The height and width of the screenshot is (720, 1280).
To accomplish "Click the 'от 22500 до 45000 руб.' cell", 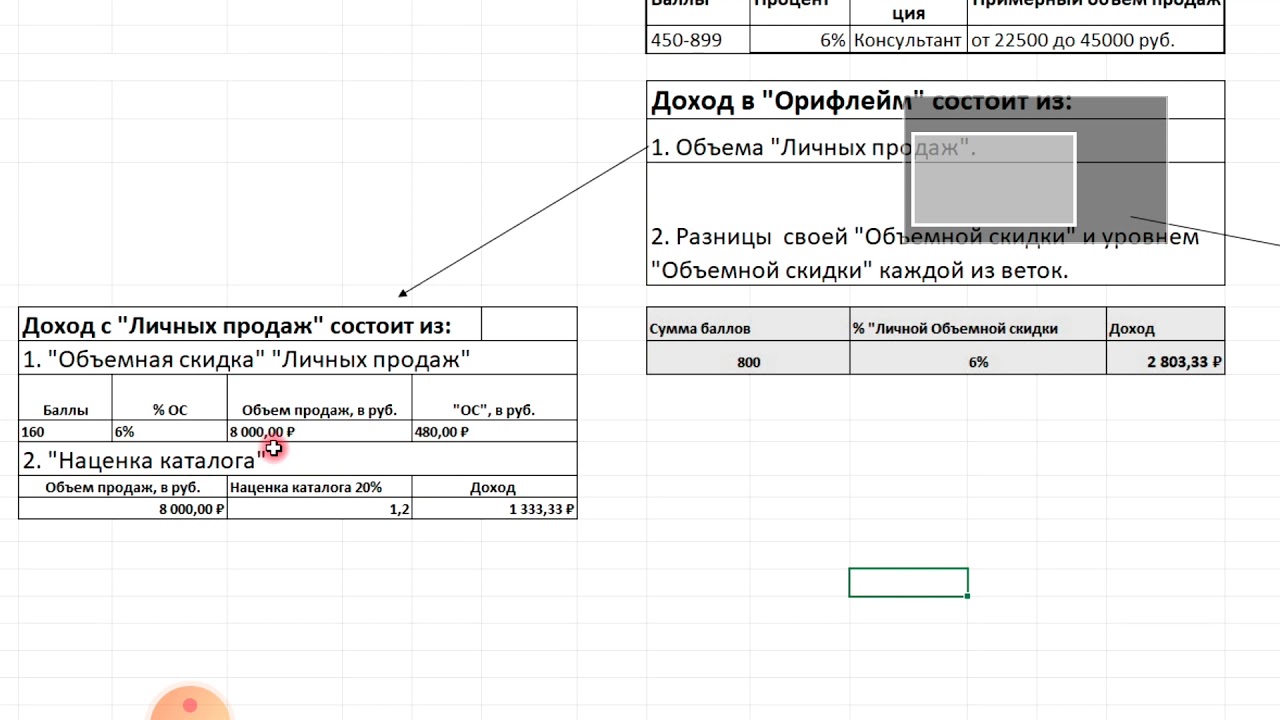I will [1096, 40].
